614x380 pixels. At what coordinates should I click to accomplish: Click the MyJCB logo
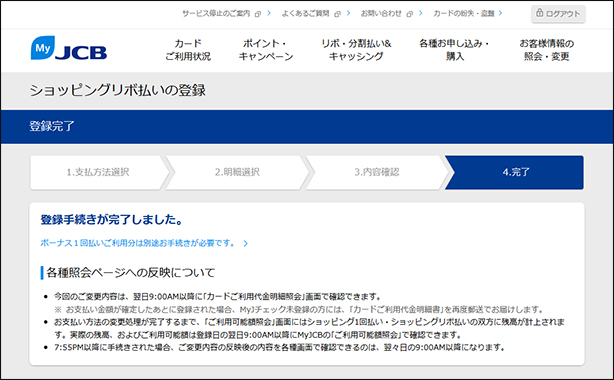click(x=69, y=48)
